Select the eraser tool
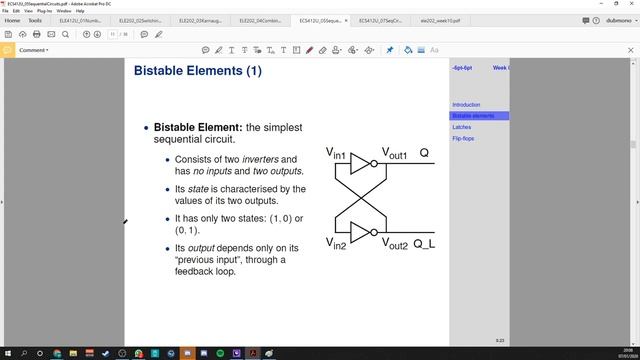Screen dimensions: 640x360 tap(322, 50)
